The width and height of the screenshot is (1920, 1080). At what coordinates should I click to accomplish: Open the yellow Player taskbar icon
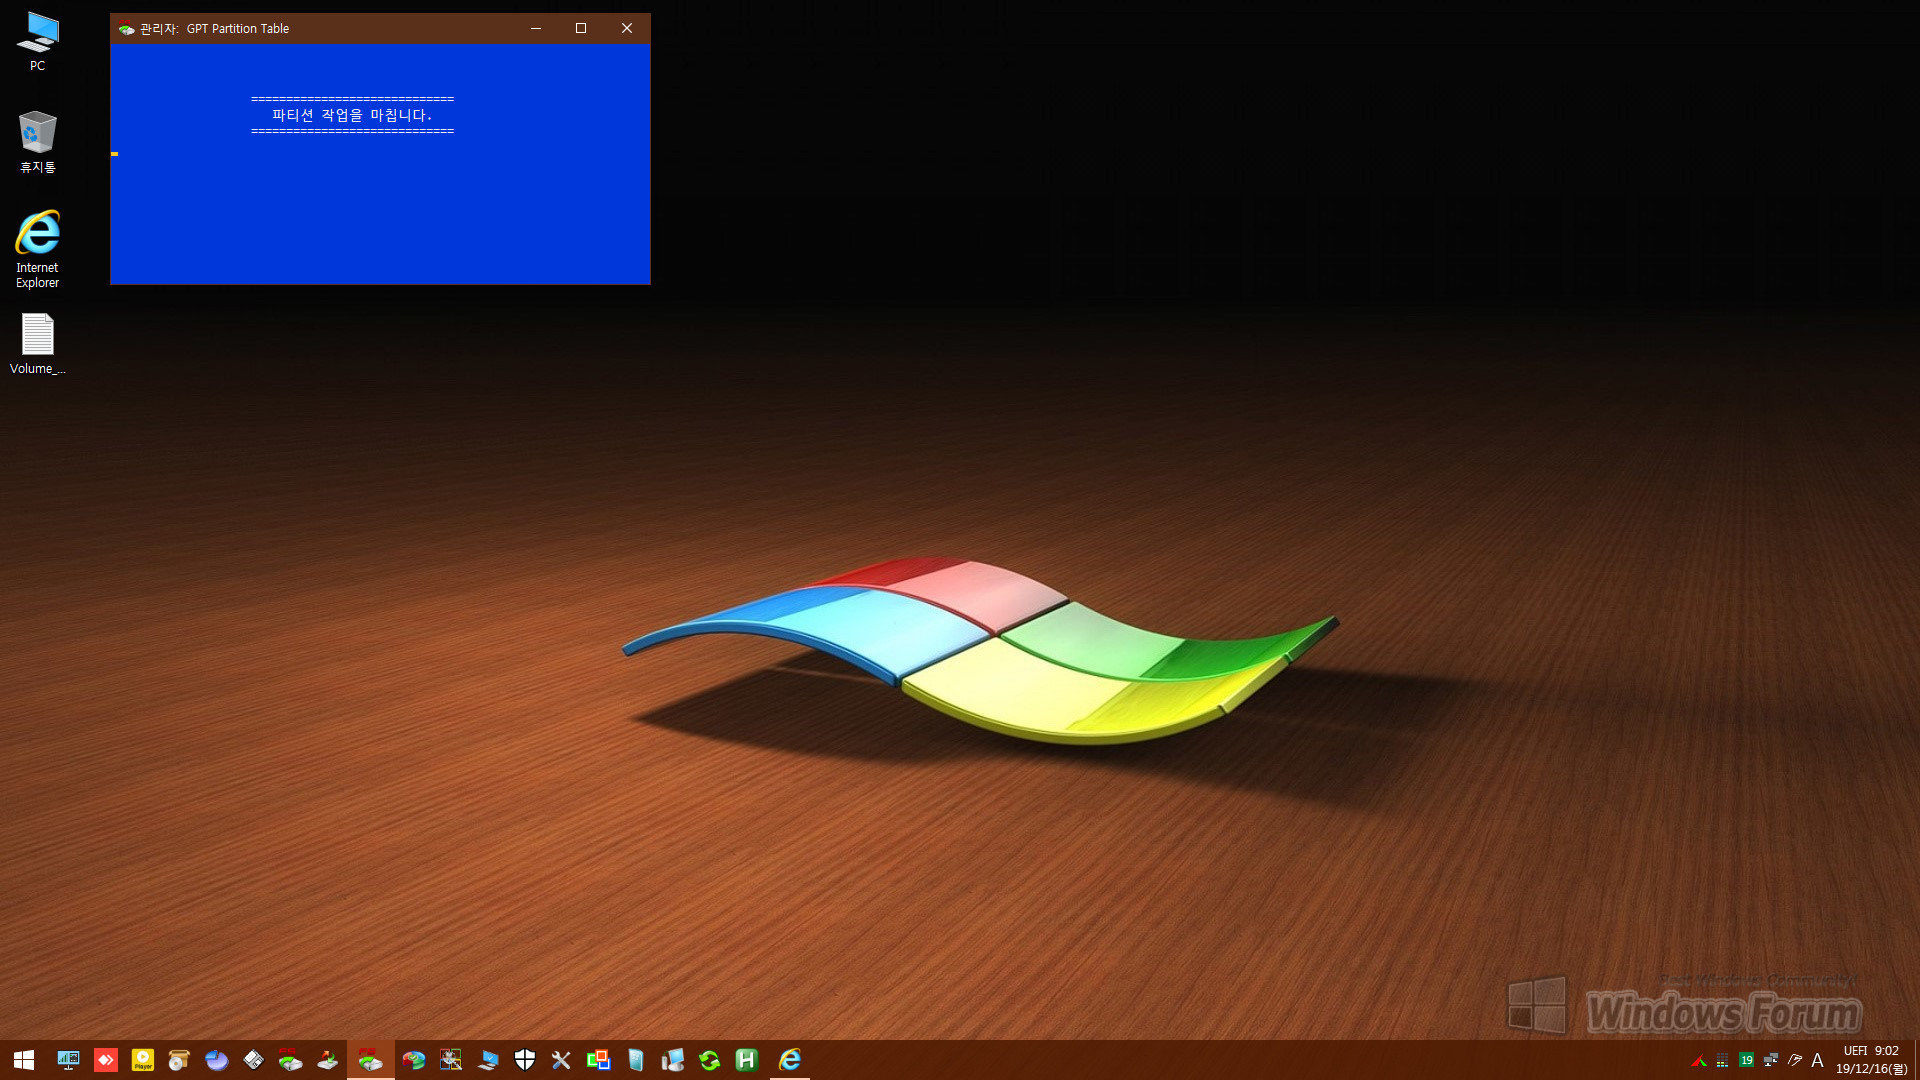point(143,1060)
